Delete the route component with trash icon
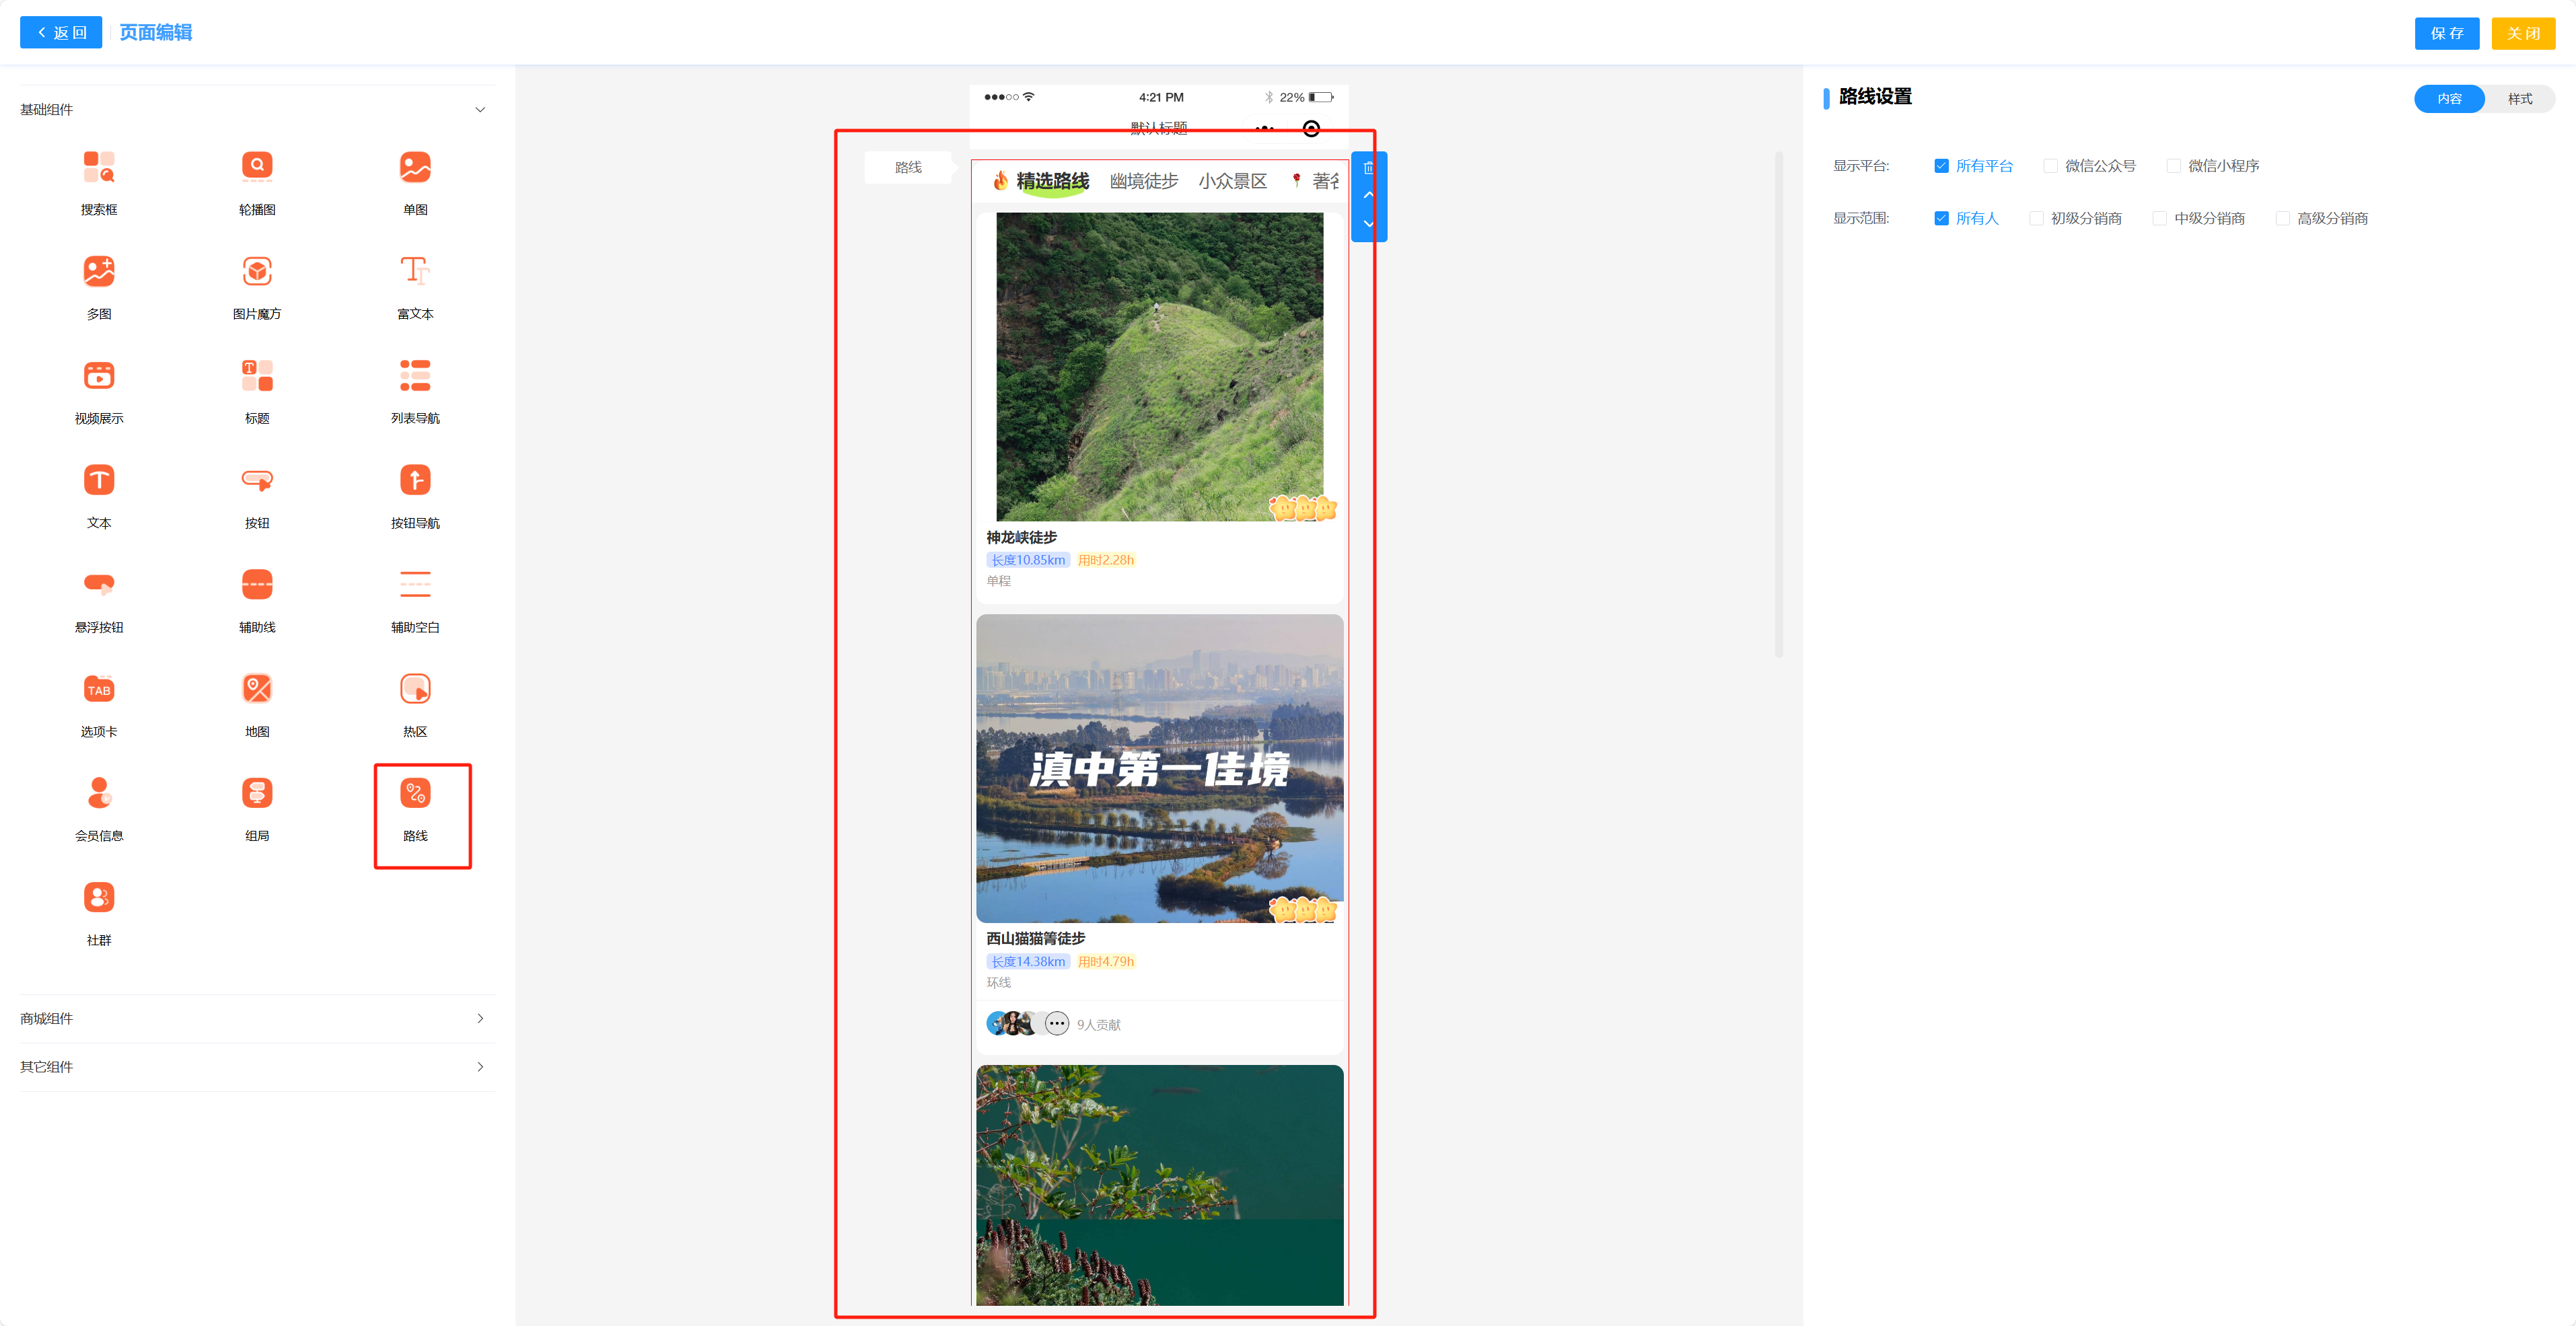 point(1368,168)
